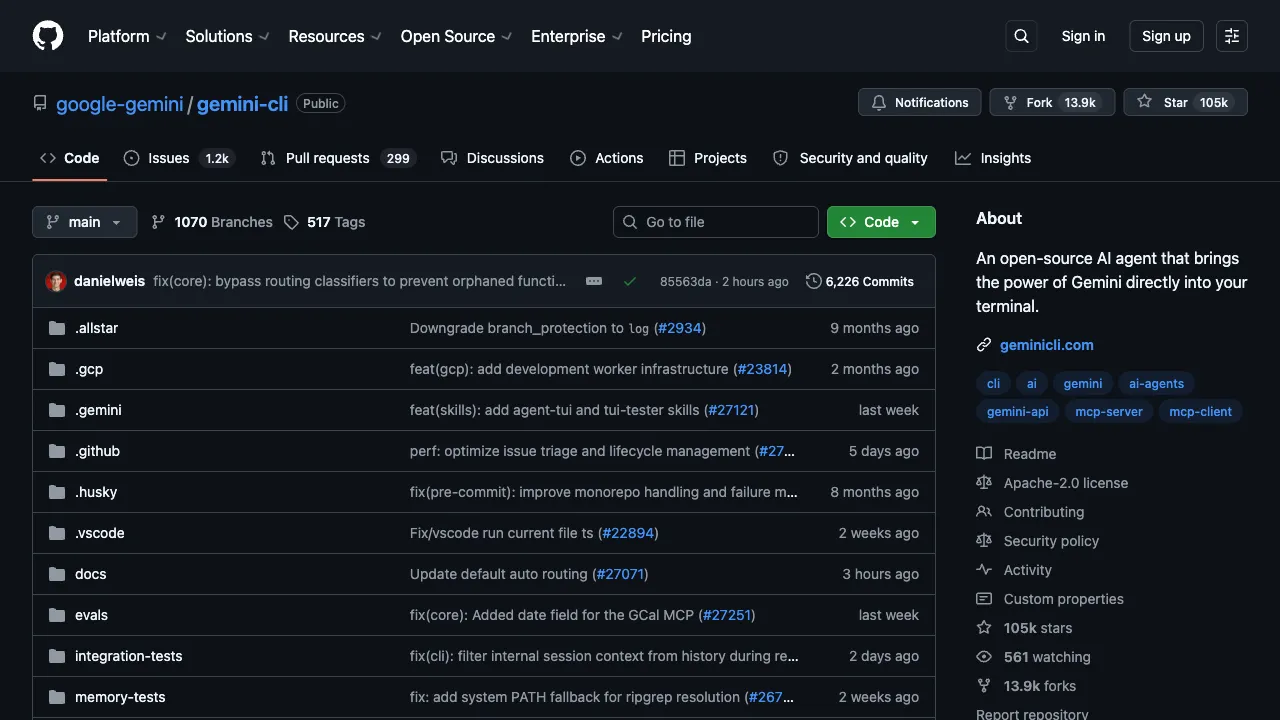The width and height of the screenshot is (1280, 720).
Task: Open the Resources menu
Action: 335,36
